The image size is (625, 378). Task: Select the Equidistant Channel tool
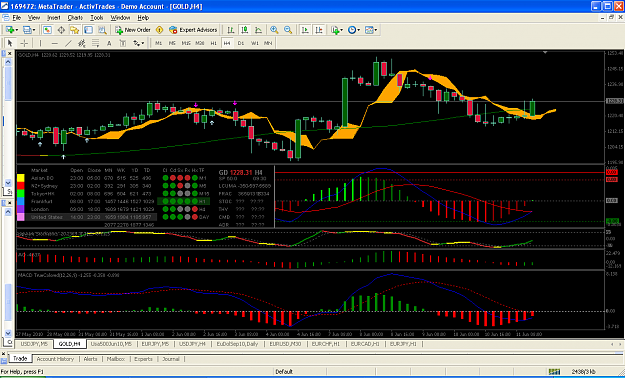pyautogui.click(x=82, y=43)
